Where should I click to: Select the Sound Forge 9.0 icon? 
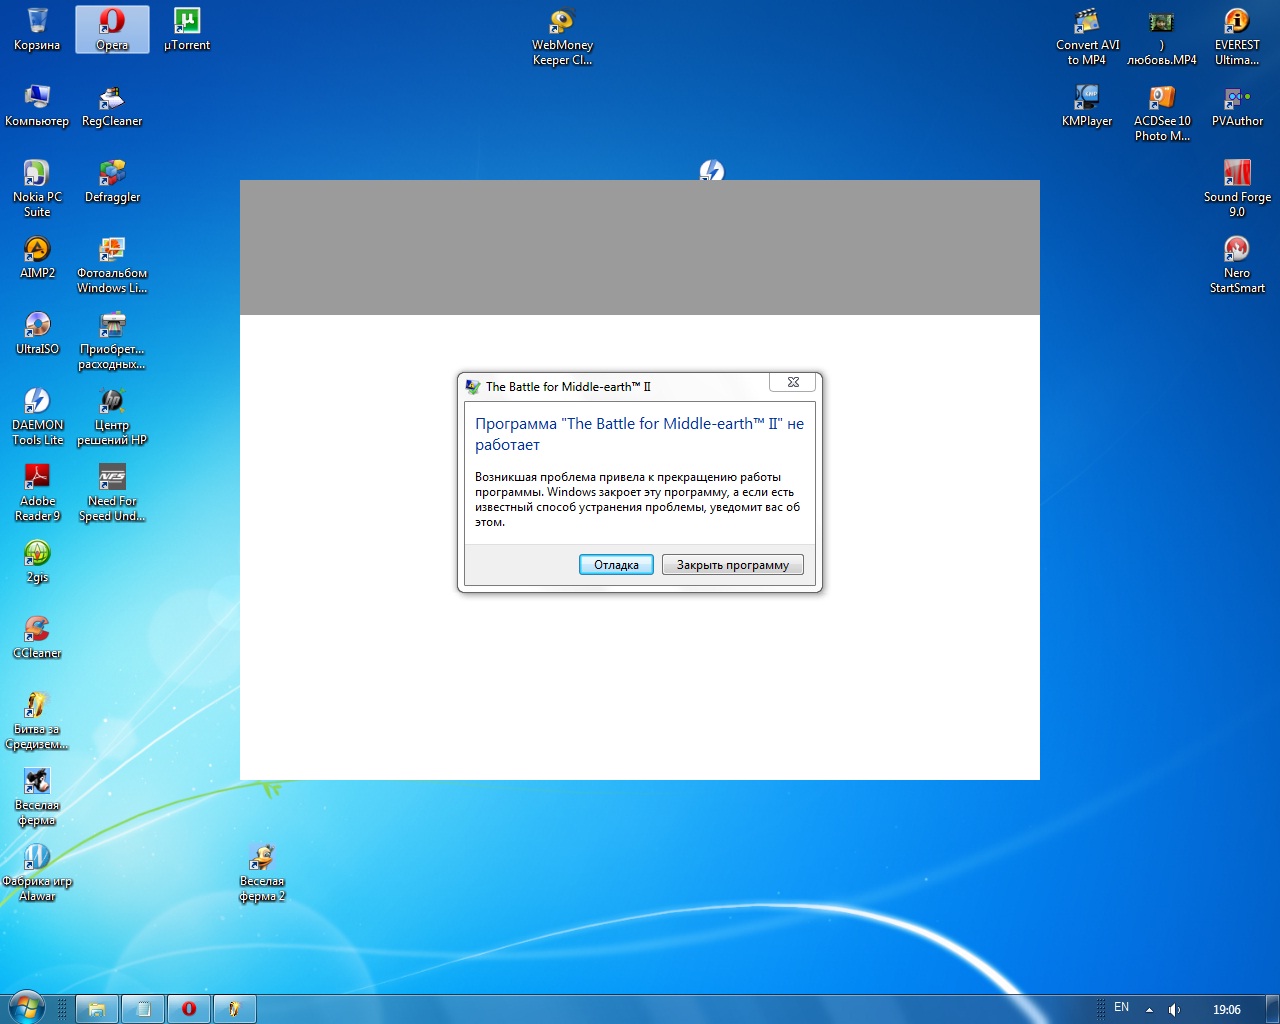coord(1237,188)
